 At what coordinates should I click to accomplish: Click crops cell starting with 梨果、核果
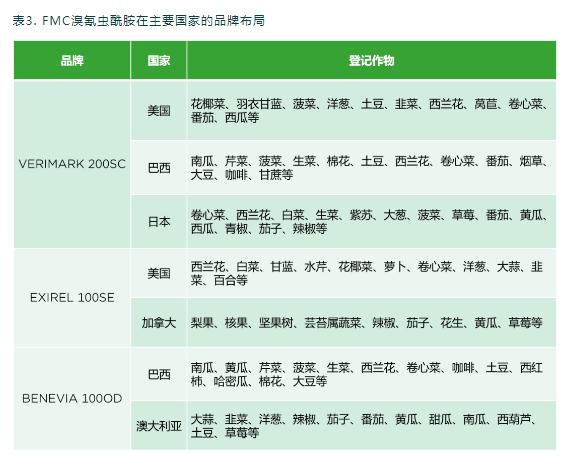(371, 322)
